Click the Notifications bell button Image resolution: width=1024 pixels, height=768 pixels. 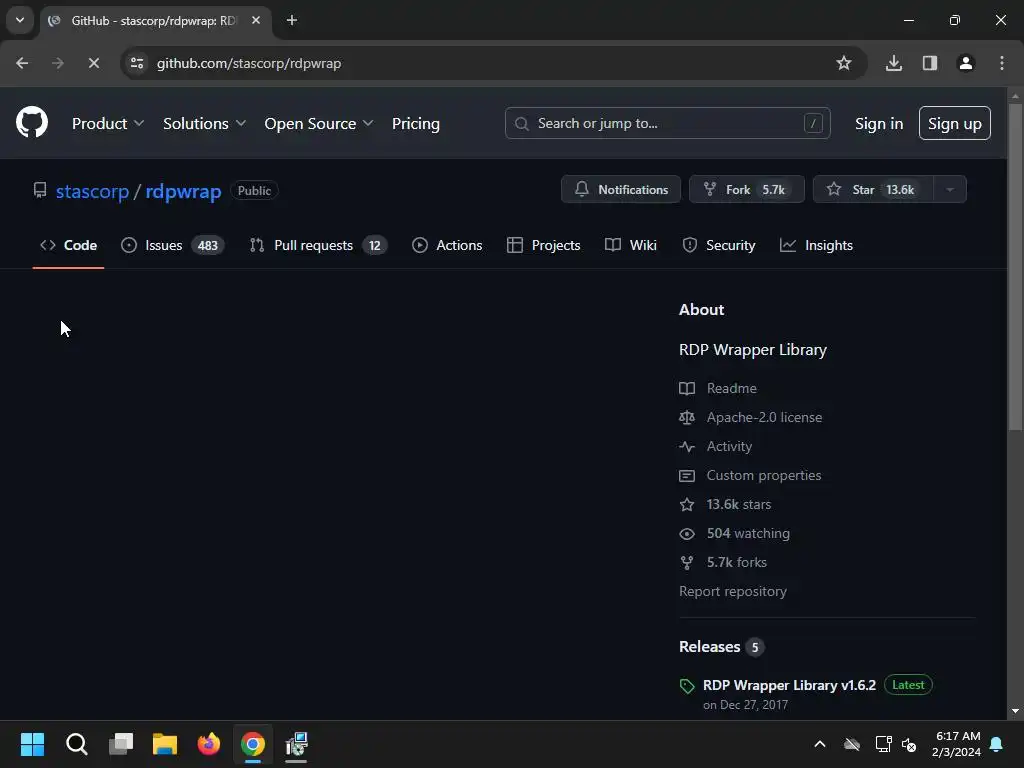620,189
